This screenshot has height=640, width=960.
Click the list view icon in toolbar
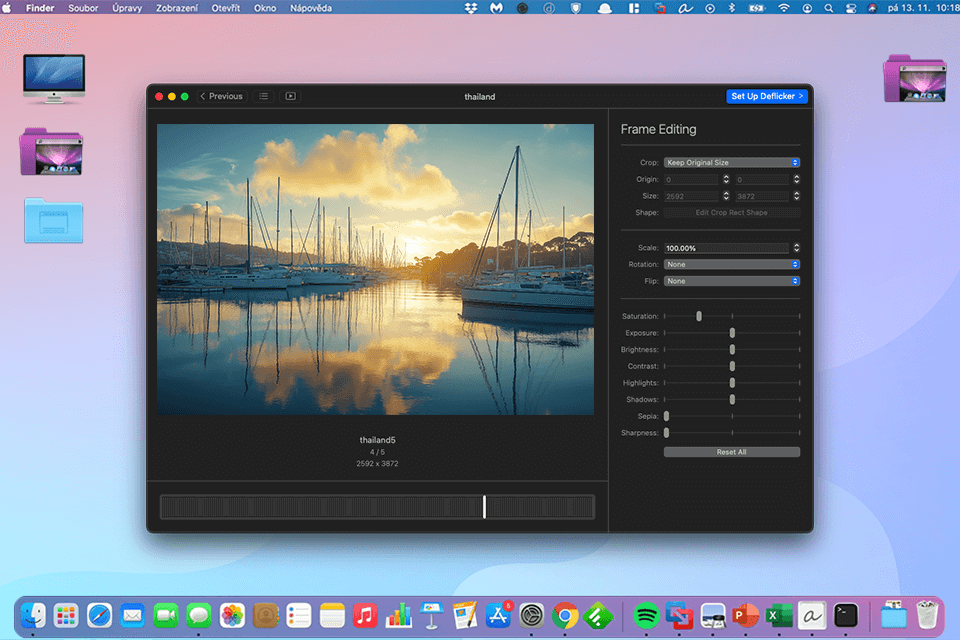[263, 96]
